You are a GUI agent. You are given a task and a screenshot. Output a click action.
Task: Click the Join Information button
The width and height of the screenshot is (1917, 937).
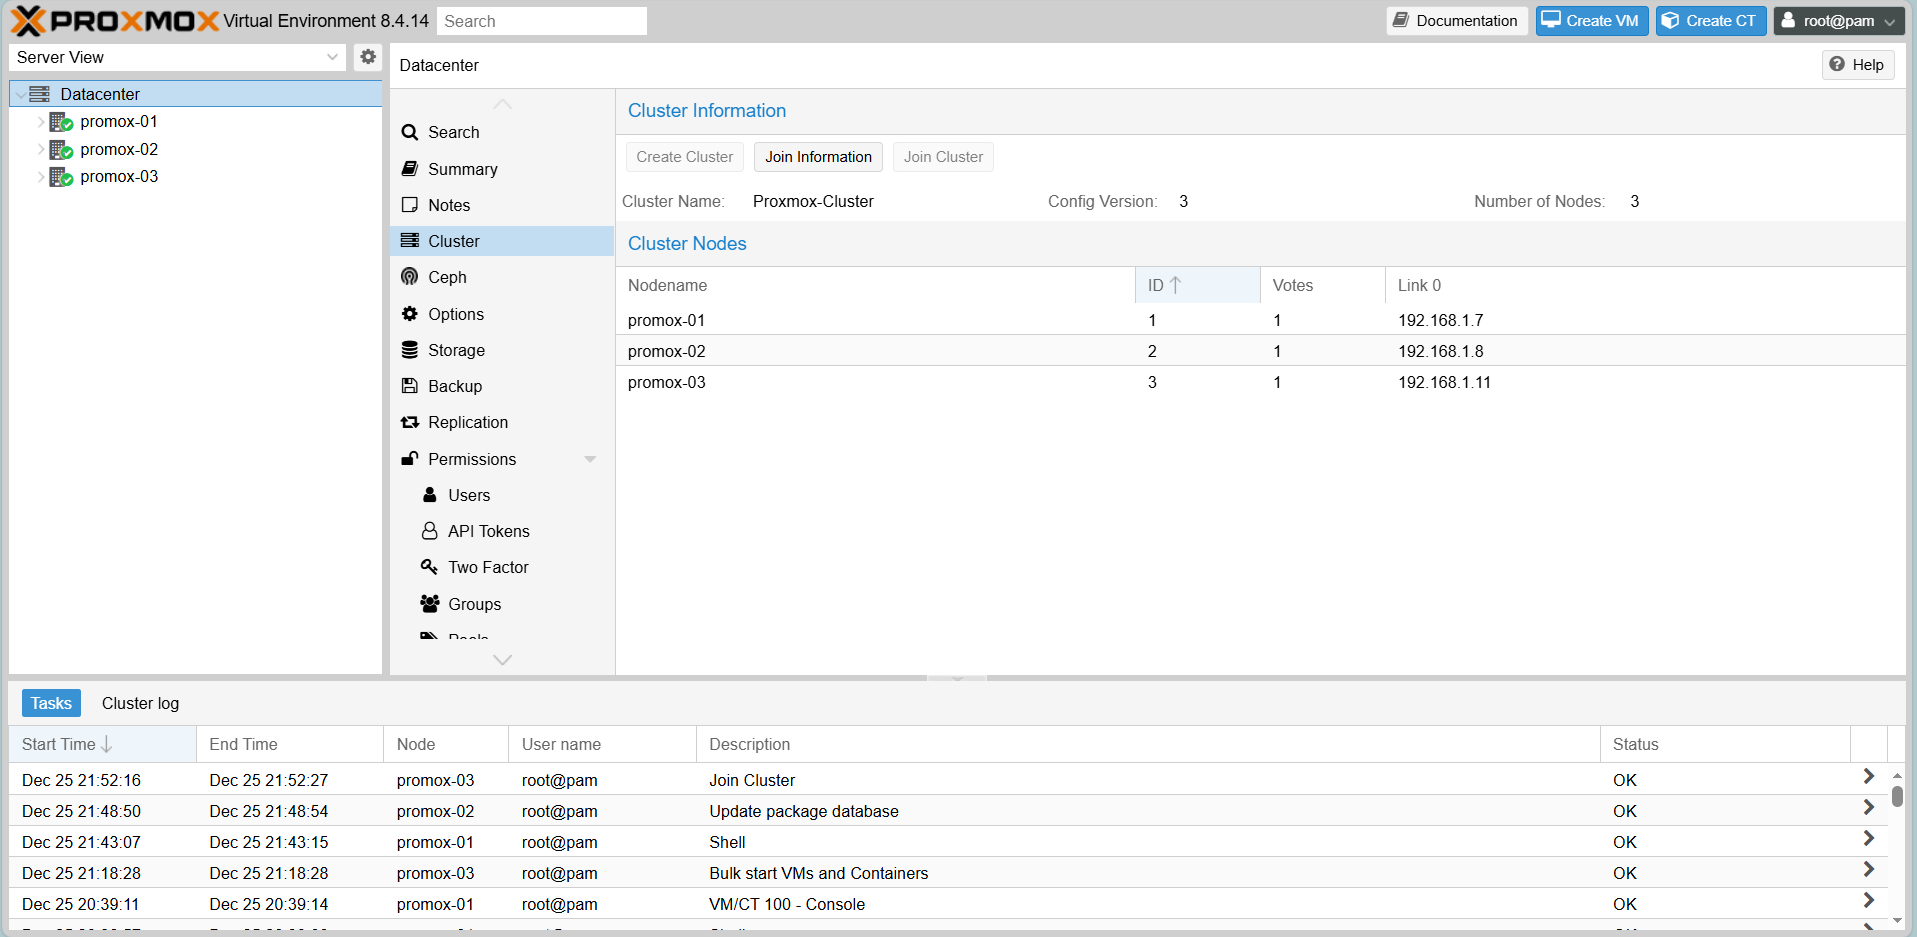click(818, 157)
